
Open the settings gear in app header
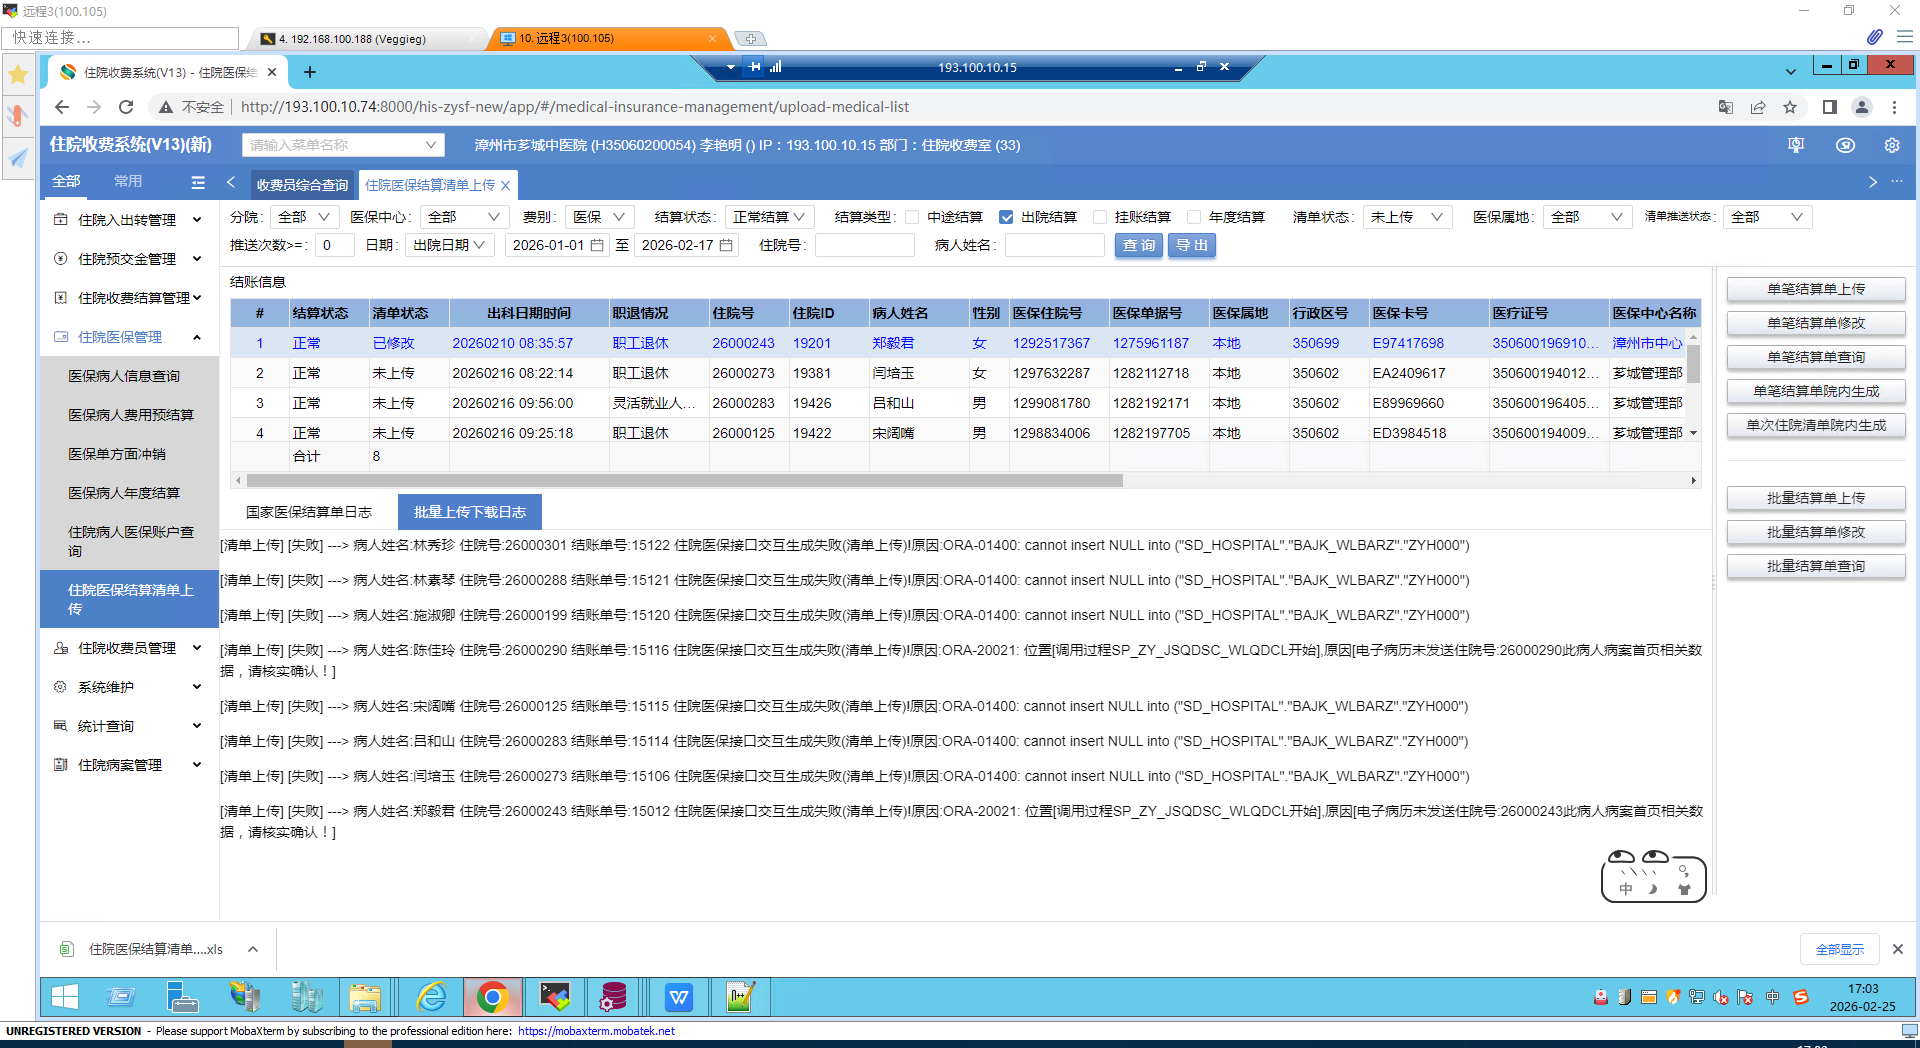1892,145
